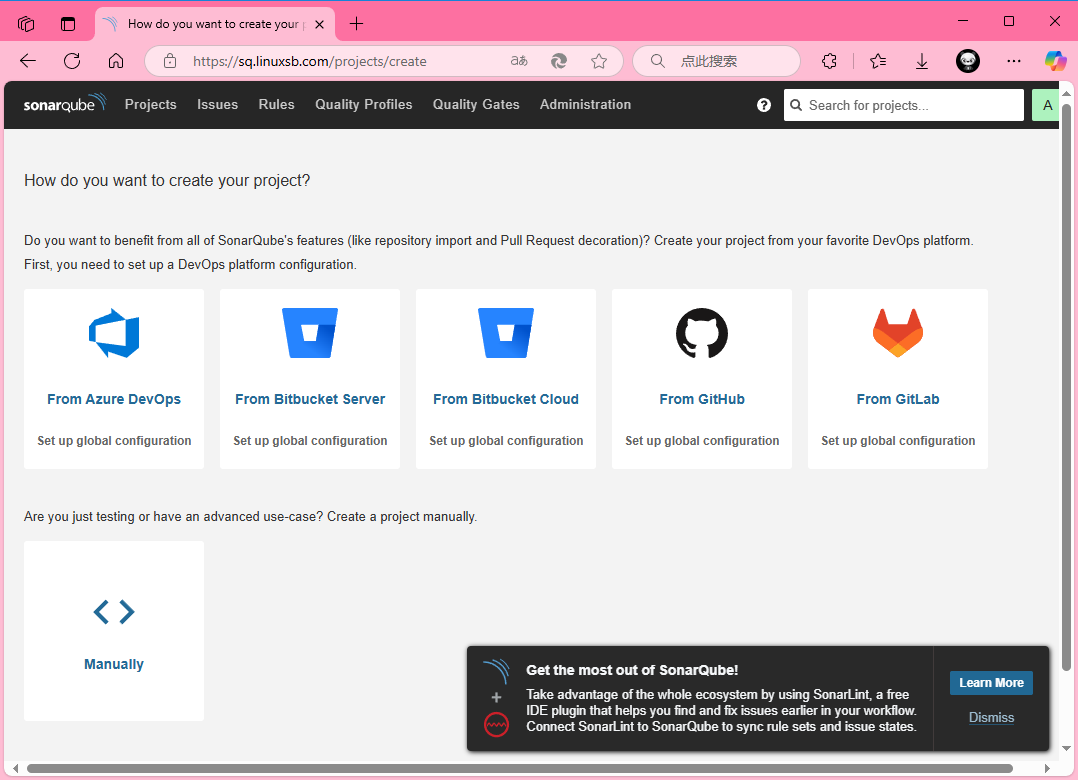Set up global configuration for Bitbucket Cloud
Viewport: 1078px width, 780px height.
pos(506,441)
